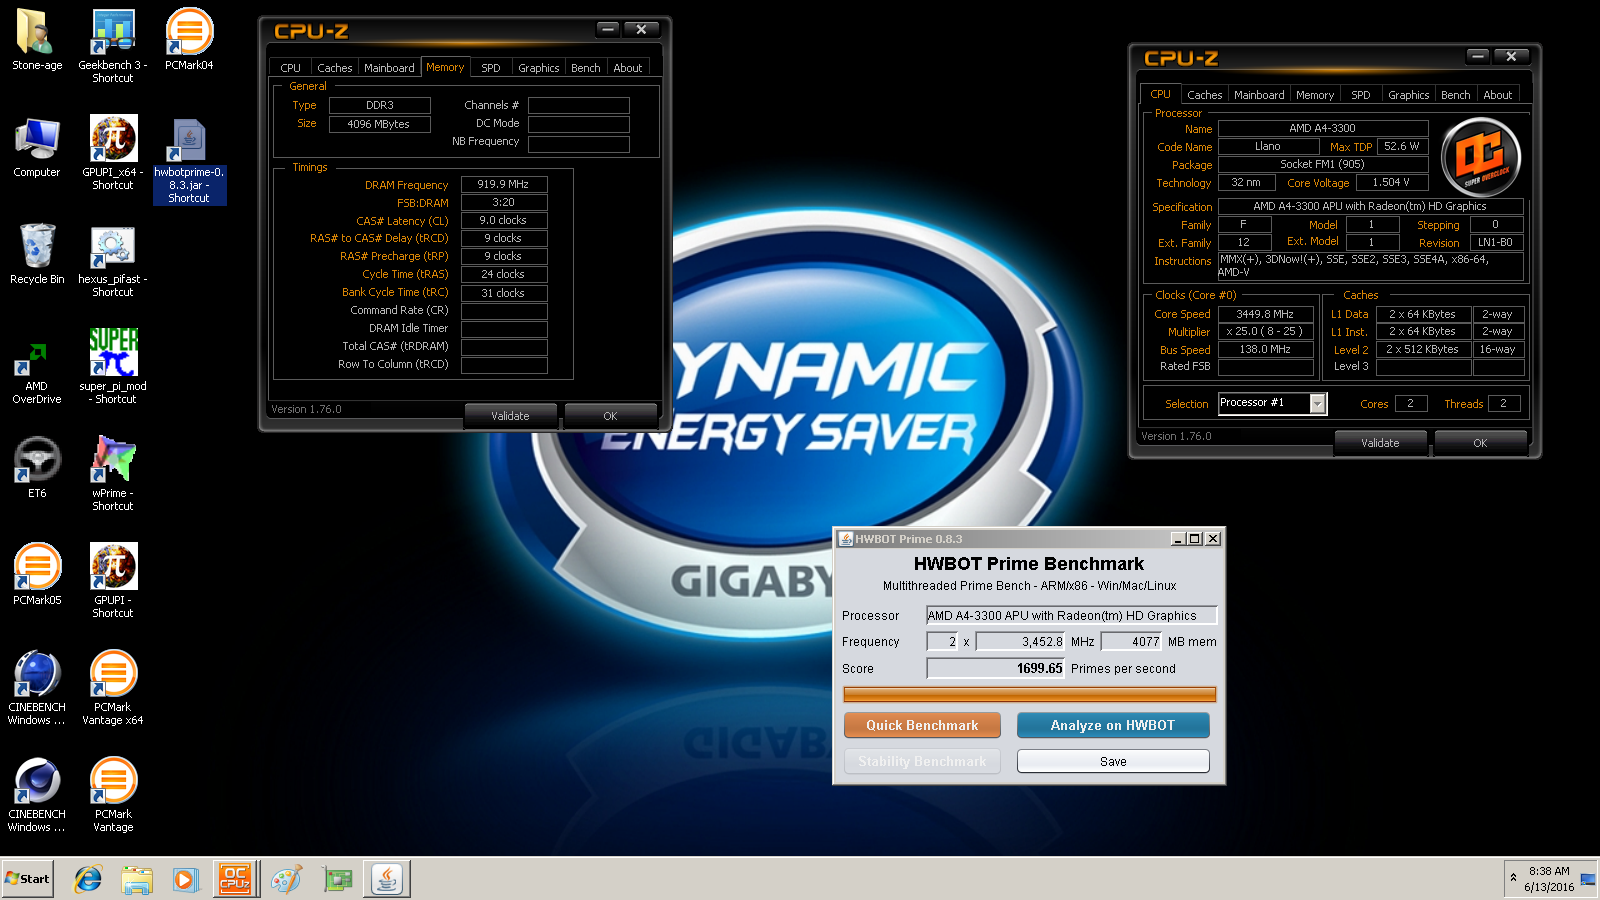1600x900 pixels.
Task: Switch to CPU tab in Memory window
Action: 291,68
